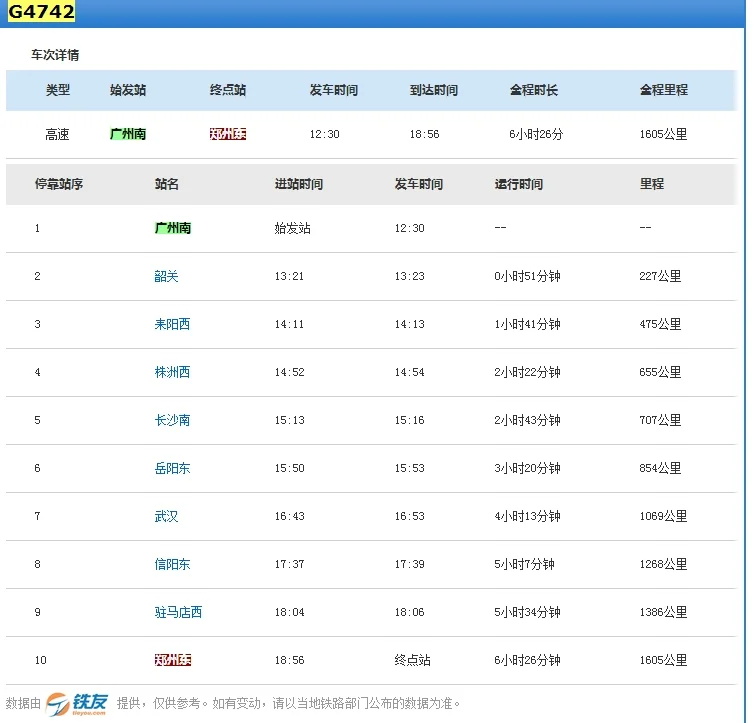This screenshot has height=723, width=755.
Task: Click the 停靠站序 column header
Action: pyautogui.click(x=59, y=184)
